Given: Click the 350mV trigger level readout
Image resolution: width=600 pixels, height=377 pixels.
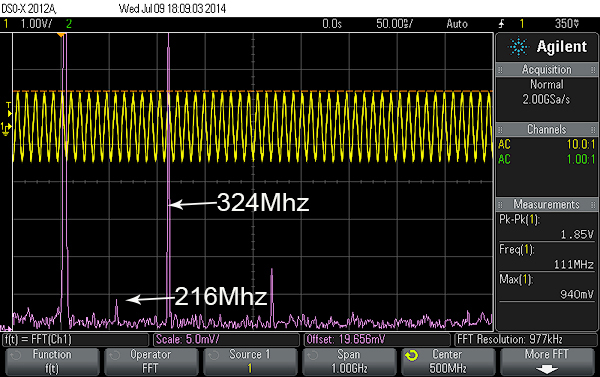Looking at the screenshot, I should pyautogui.click(x=567, y=24).
